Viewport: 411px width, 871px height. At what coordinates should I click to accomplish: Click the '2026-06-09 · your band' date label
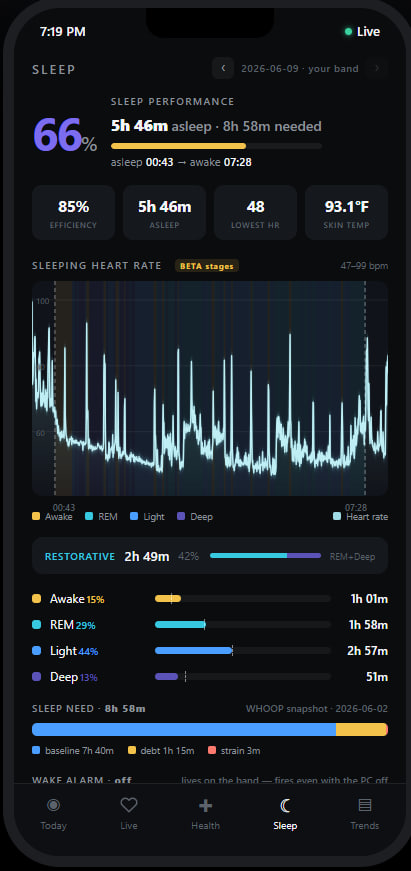[300, 69]
